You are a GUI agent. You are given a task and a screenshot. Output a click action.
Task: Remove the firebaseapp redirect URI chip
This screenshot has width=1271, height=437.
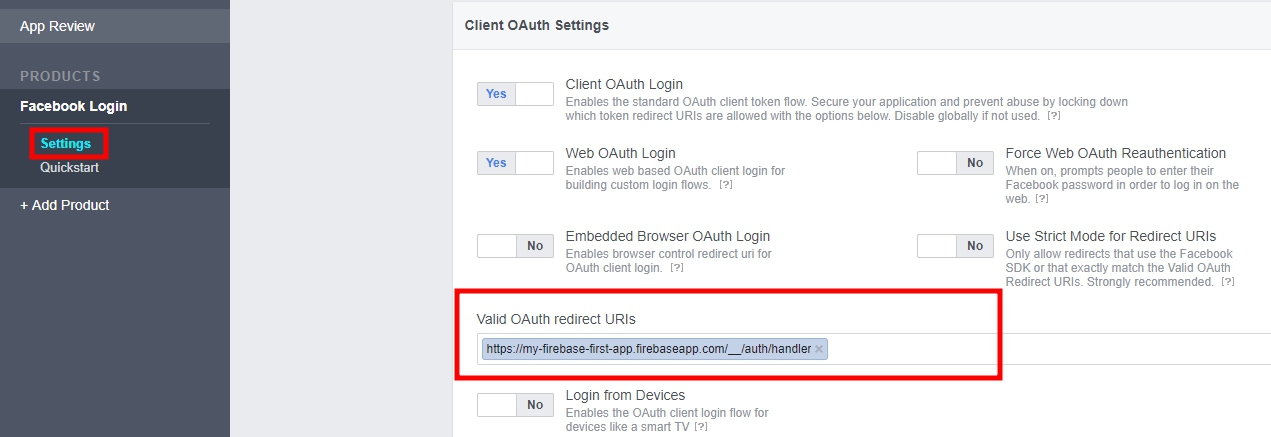[x=819, y=349]
